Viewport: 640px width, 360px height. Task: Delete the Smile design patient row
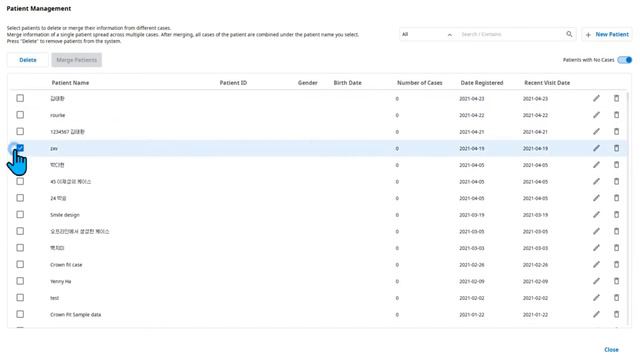tap(616, 215)
